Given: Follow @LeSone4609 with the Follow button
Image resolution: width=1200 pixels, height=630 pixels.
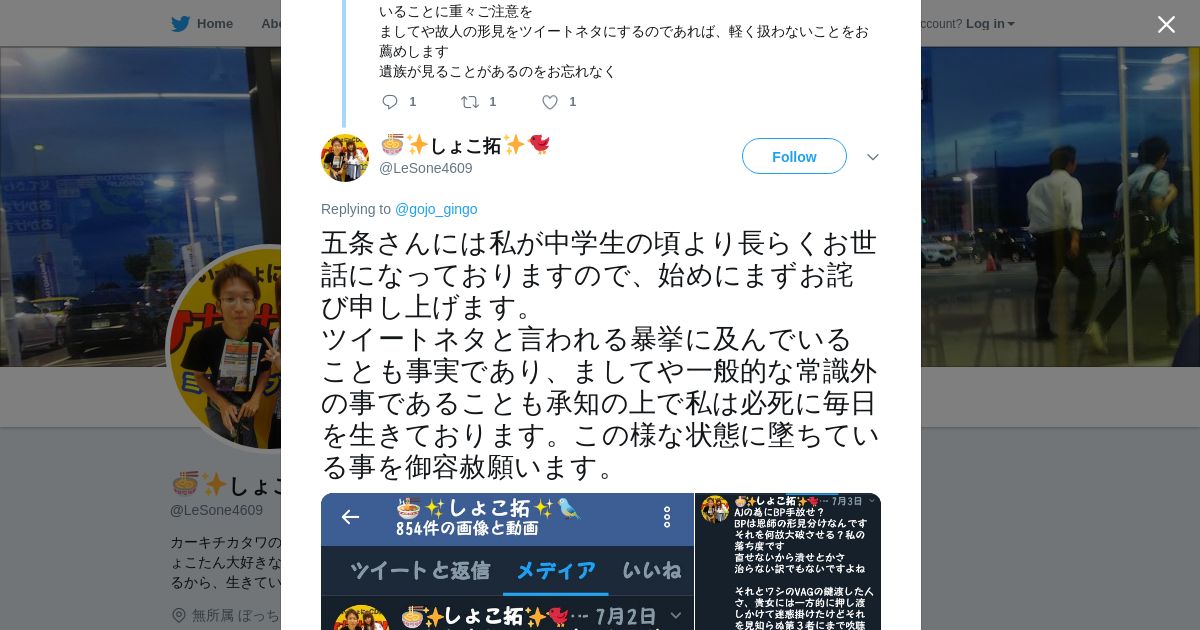Looking at the screenshot, I should point(794,156).
